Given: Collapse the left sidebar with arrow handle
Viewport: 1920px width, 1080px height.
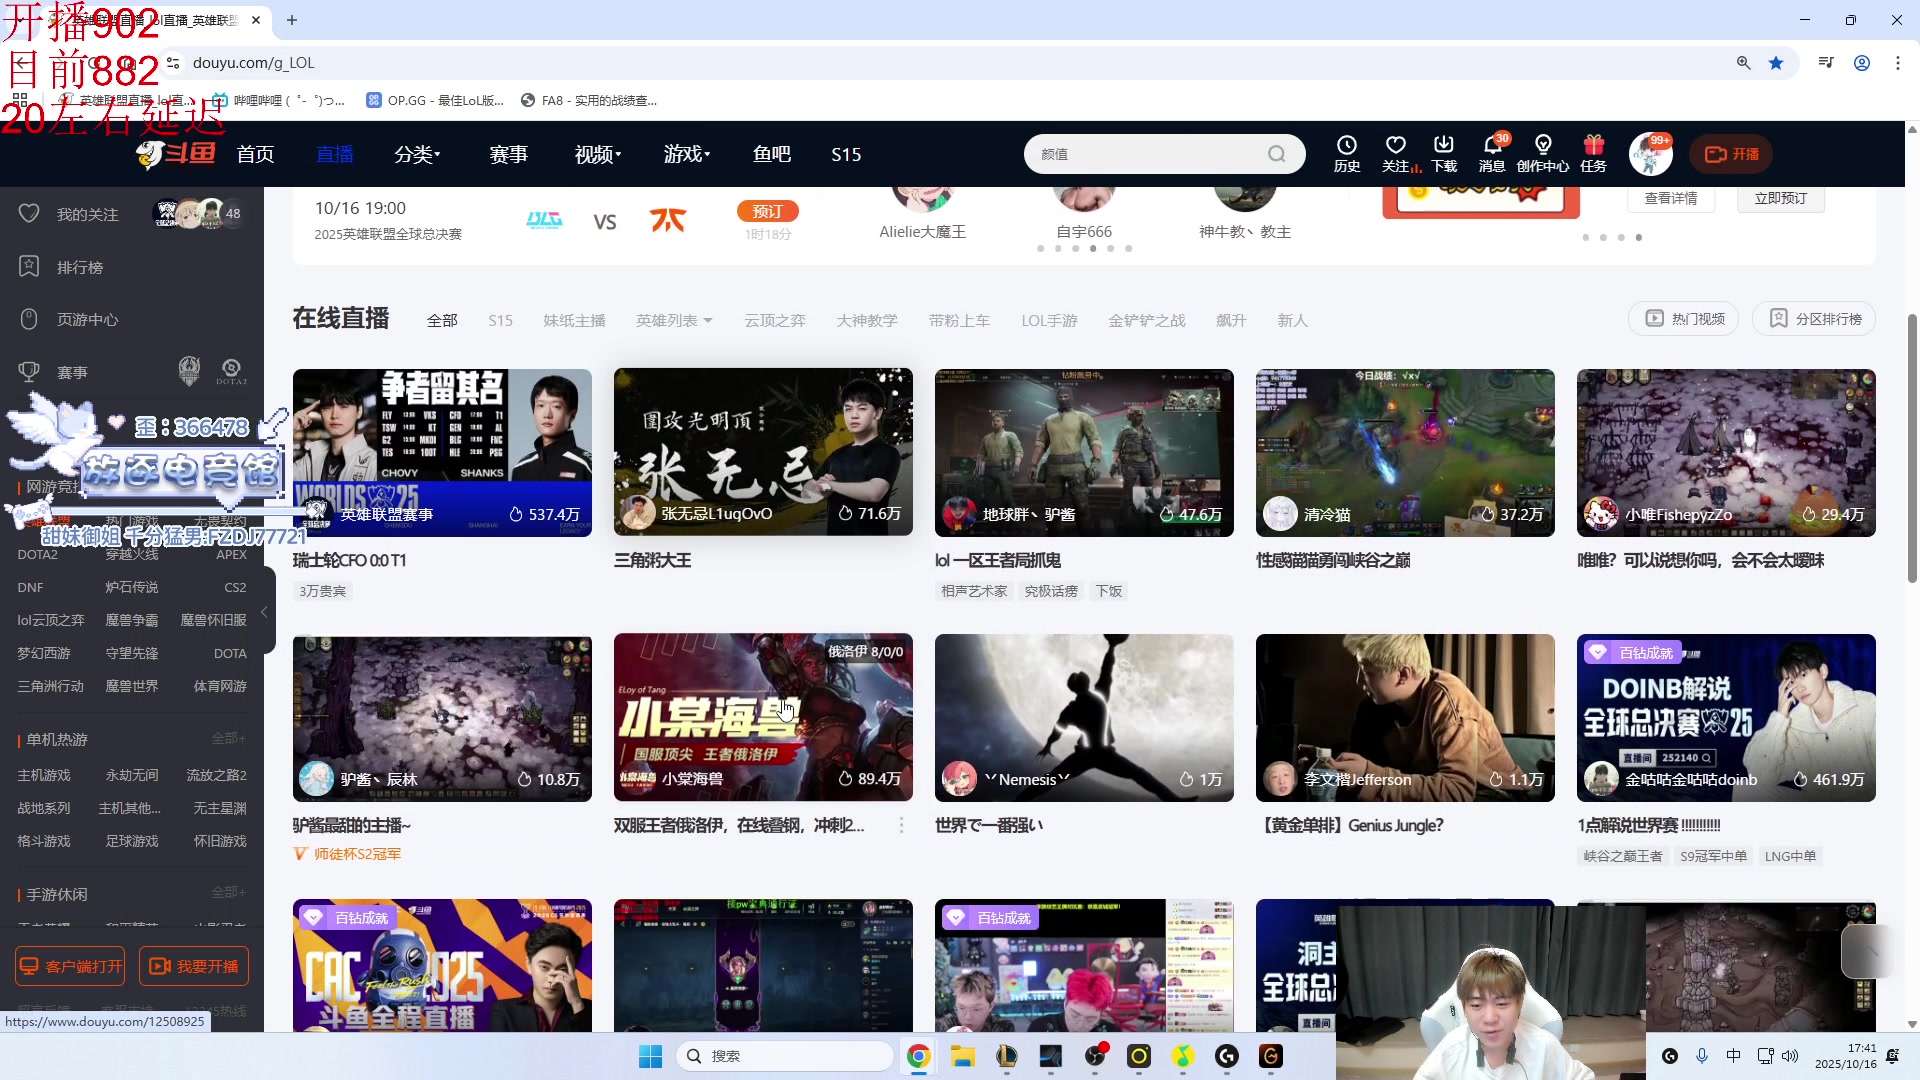Looking at the screenshot, I should point(264,612).
